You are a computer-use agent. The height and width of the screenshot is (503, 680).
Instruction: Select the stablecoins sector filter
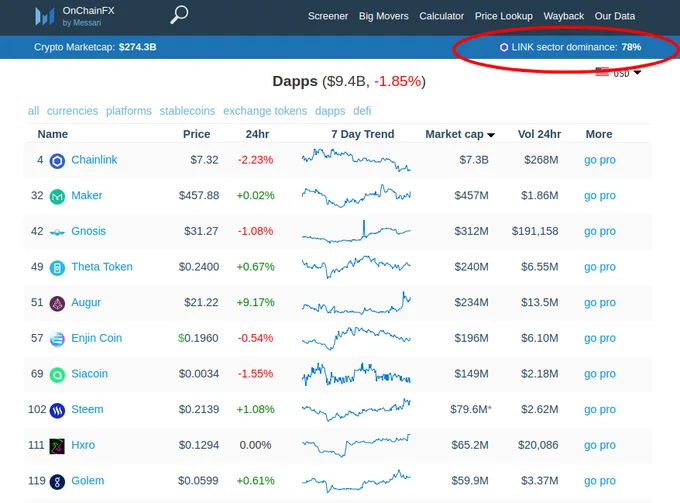click(x=187, y=111)
